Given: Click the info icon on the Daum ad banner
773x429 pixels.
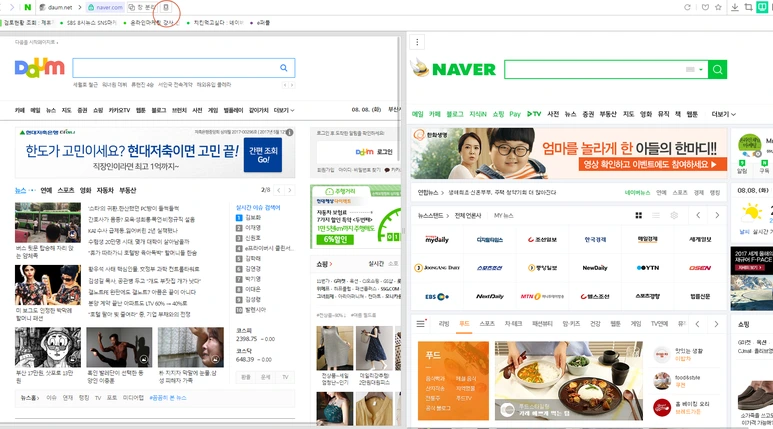Looking at the screenshot, I should [290, 132].
